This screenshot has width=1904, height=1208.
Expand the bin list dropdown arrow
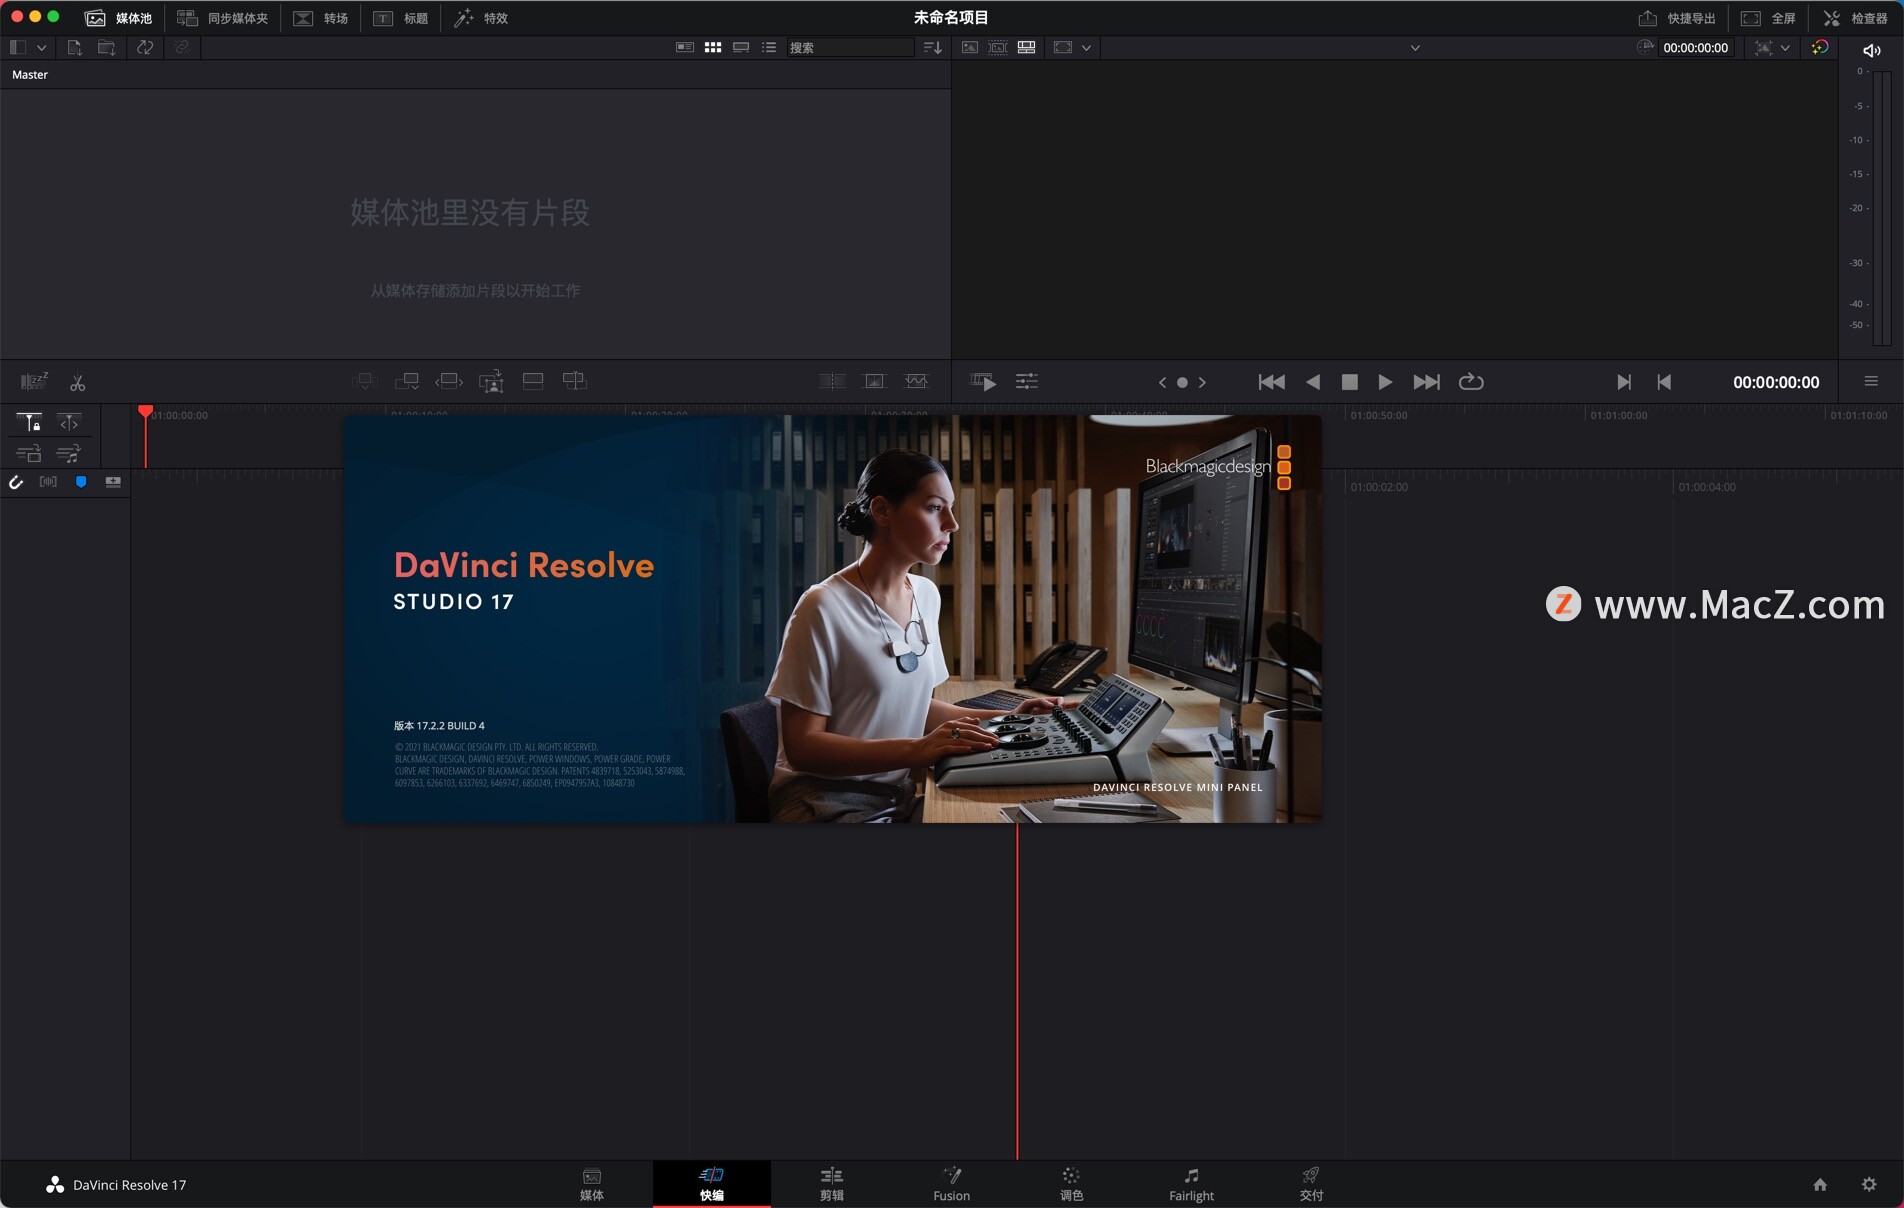pyautogui.click(x=41, y=47)
